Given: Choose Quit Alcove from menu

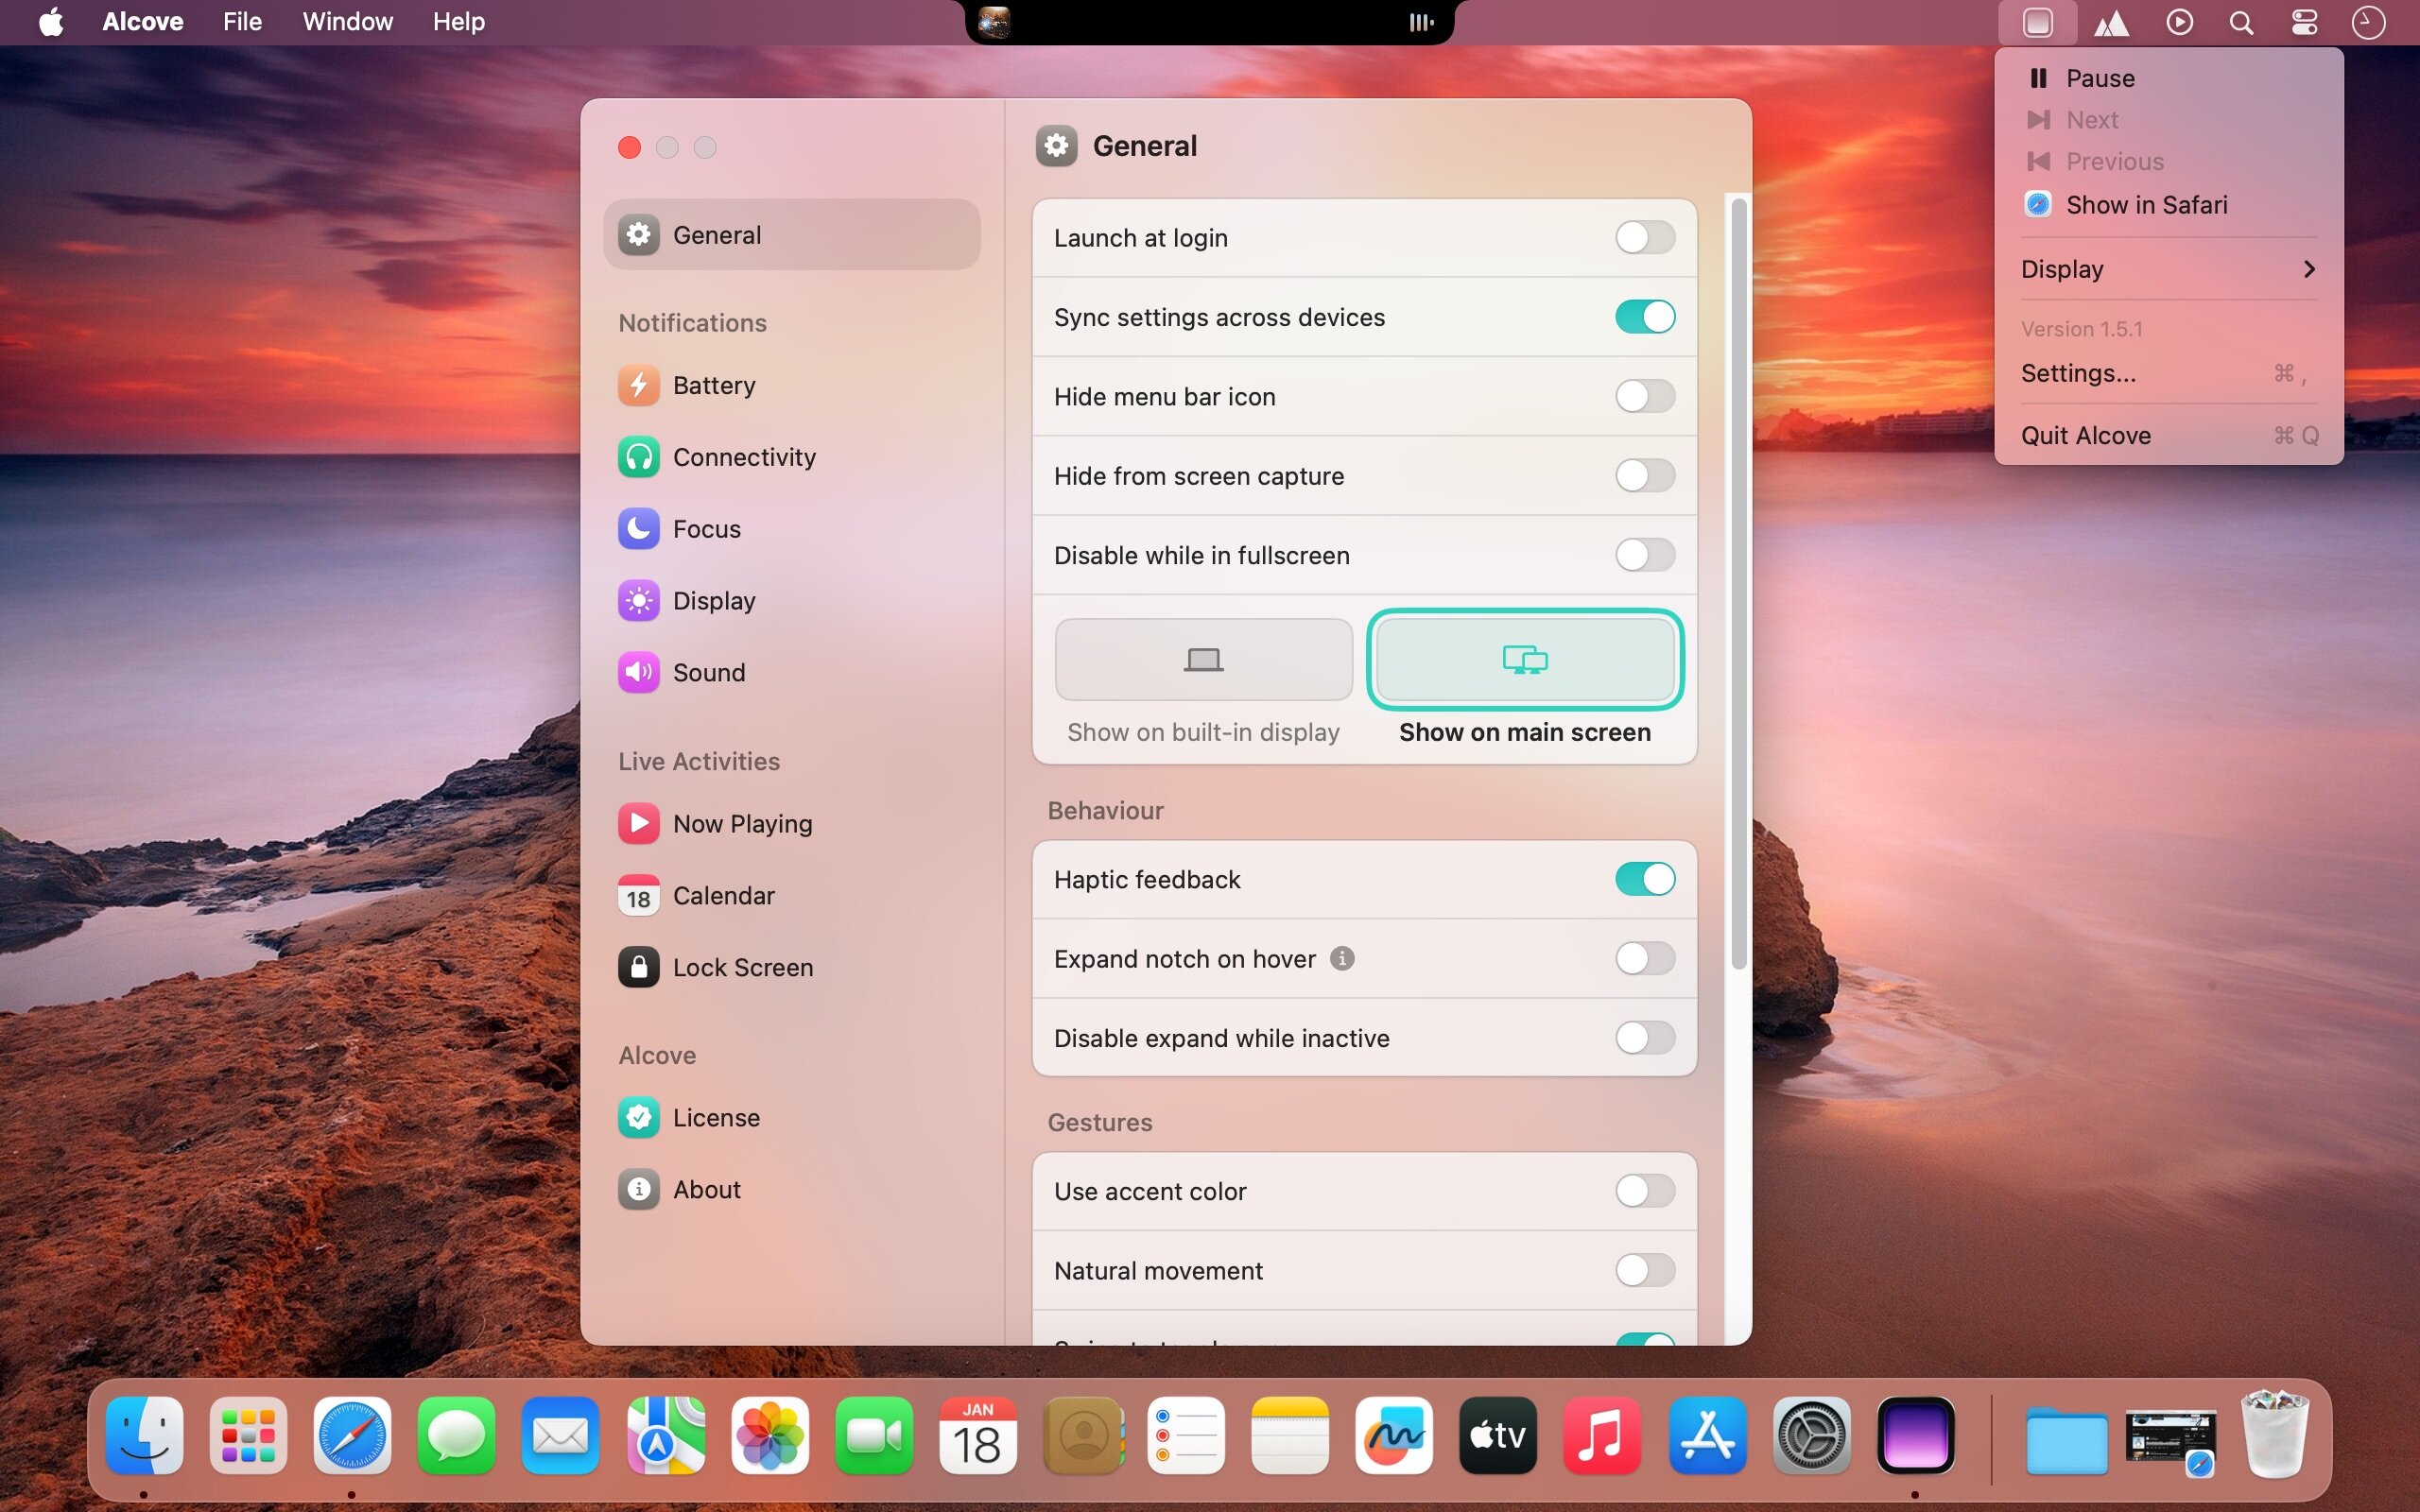Looking at the screenshot, I should (2086, 435).
